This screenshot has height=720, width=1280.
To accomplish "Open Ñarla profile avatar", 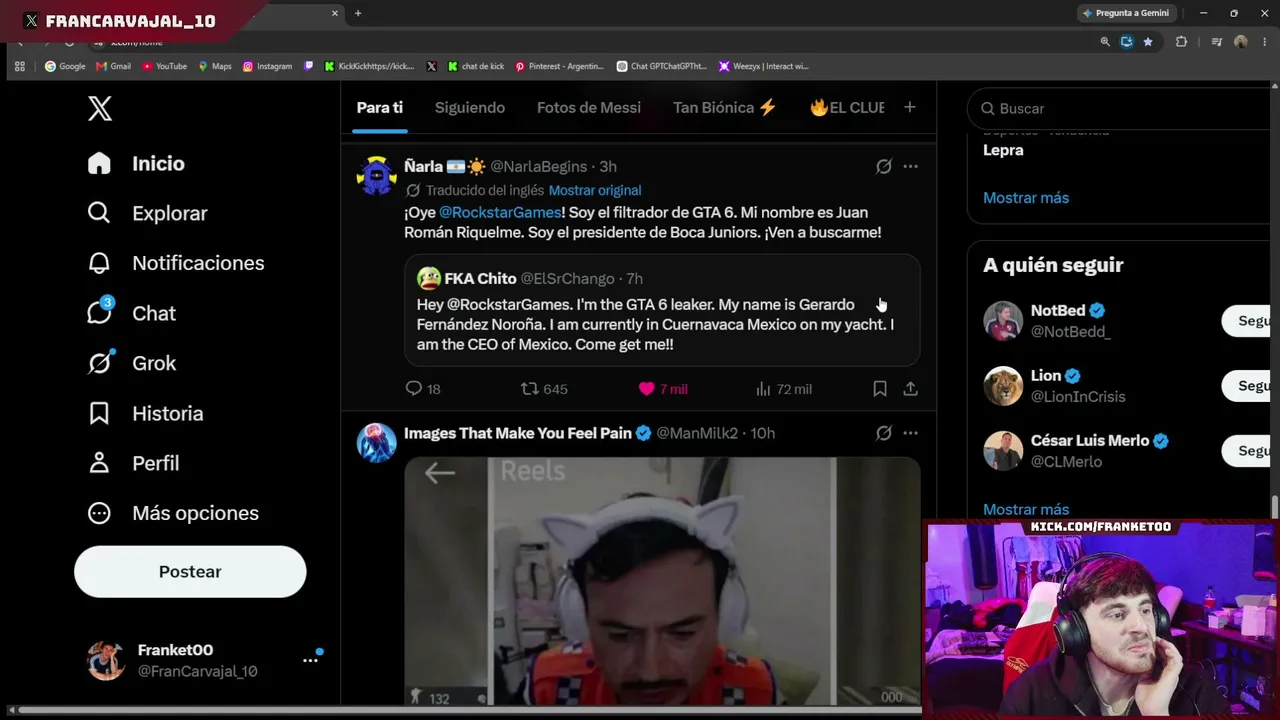I will (x=377, y=176).
